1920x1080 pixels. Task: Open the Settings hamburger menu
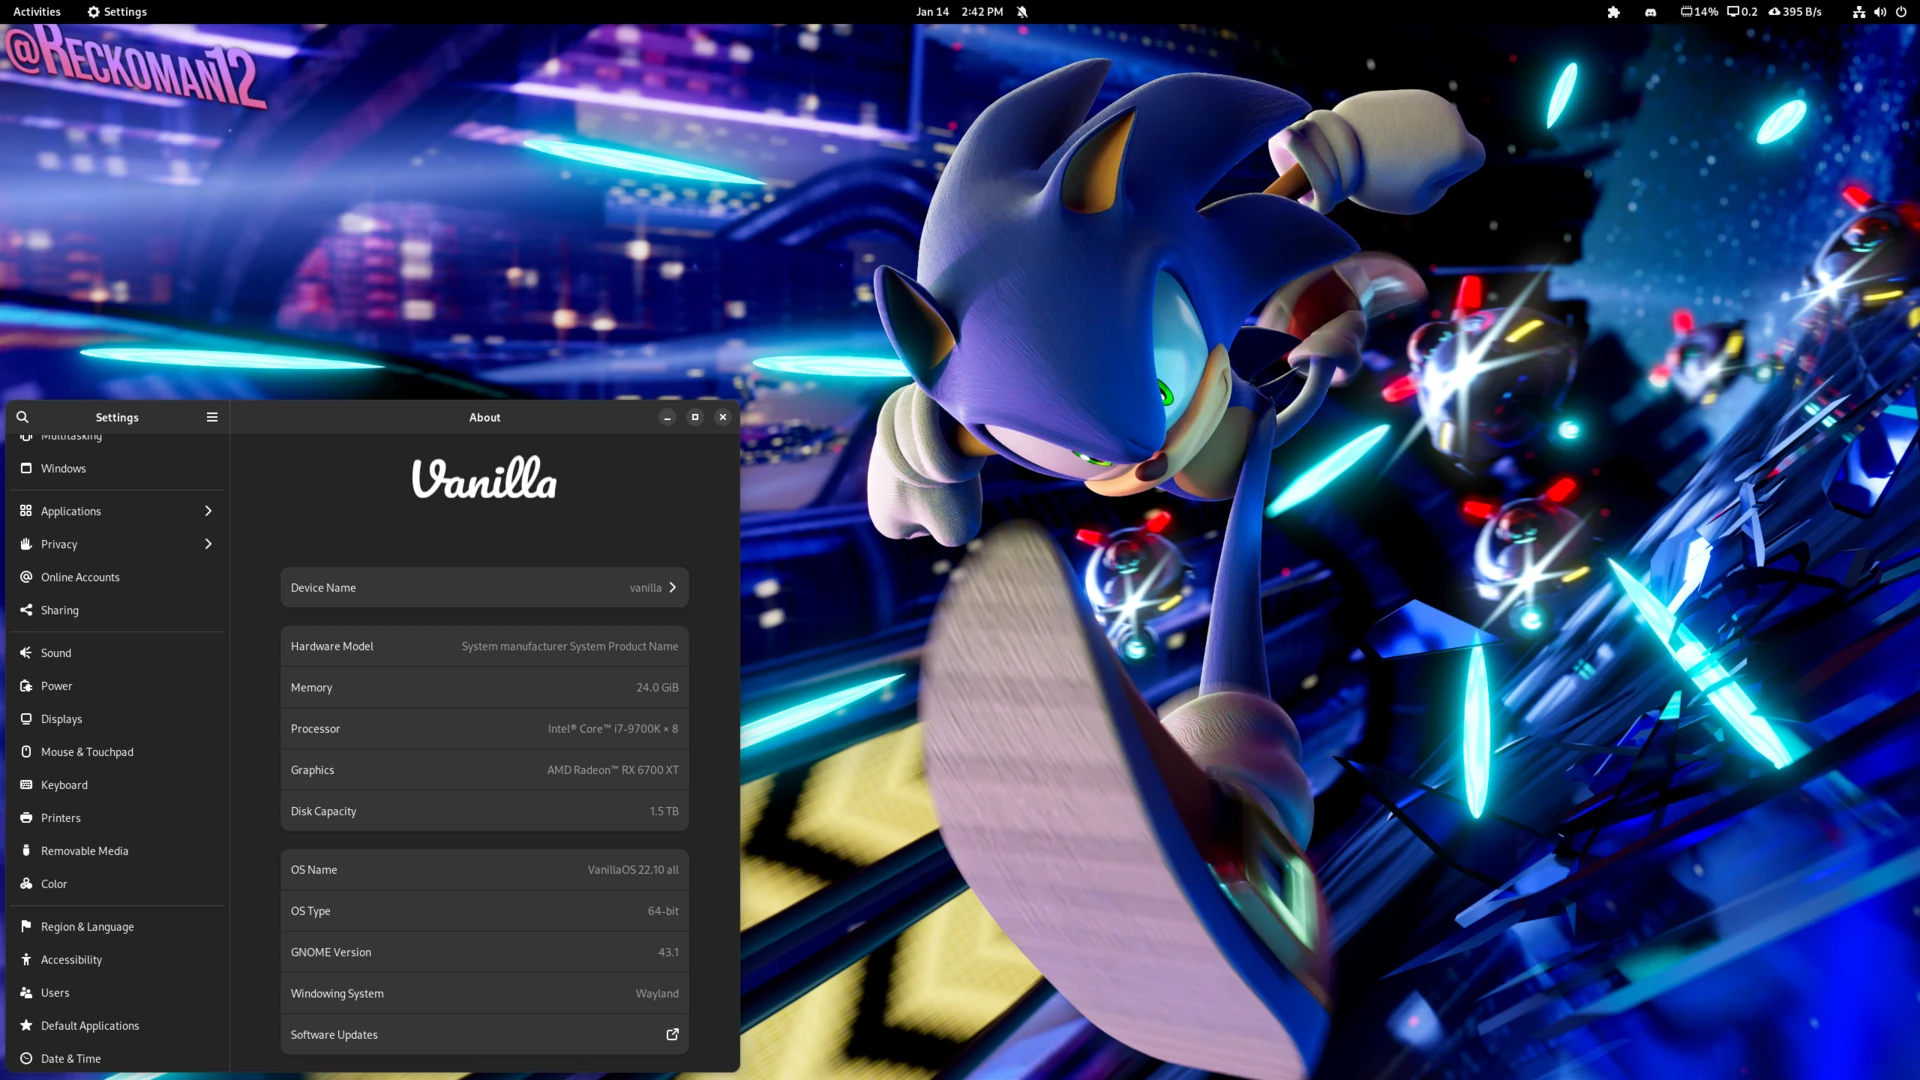pos(212,417)
